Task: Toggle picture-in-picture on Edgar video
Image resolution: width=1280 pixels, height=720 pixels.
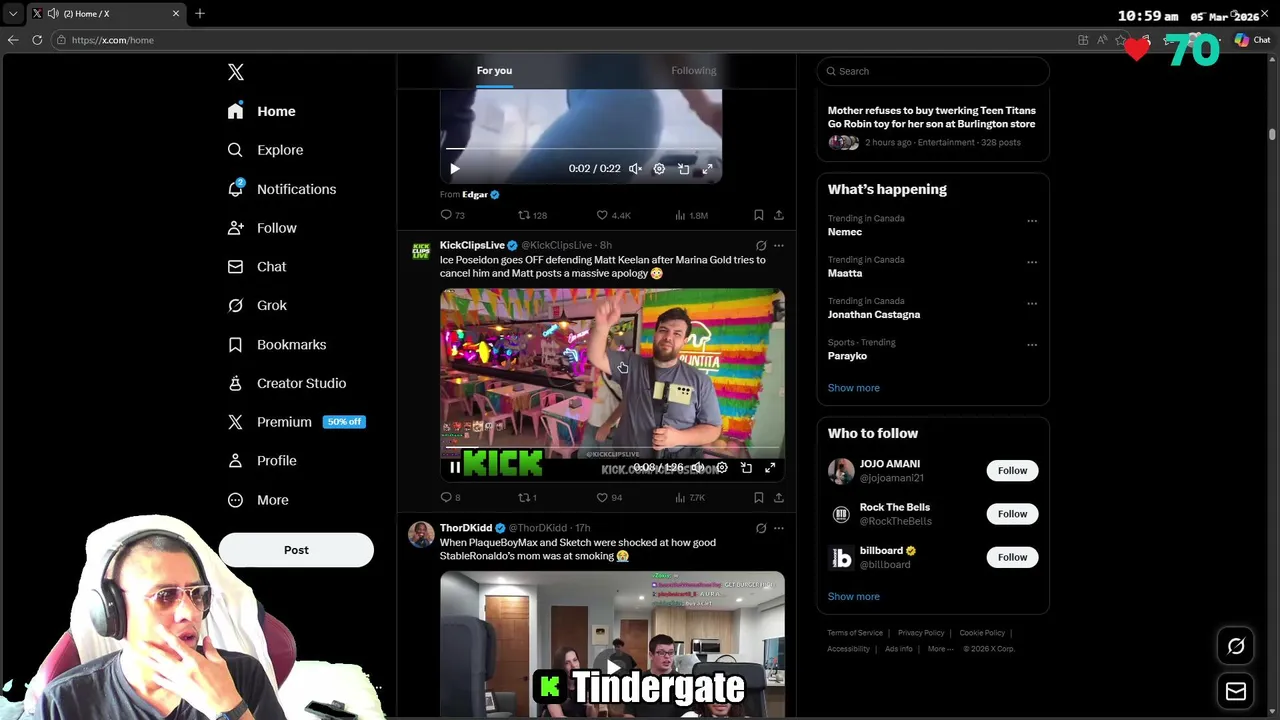Action: coord(683,169)
